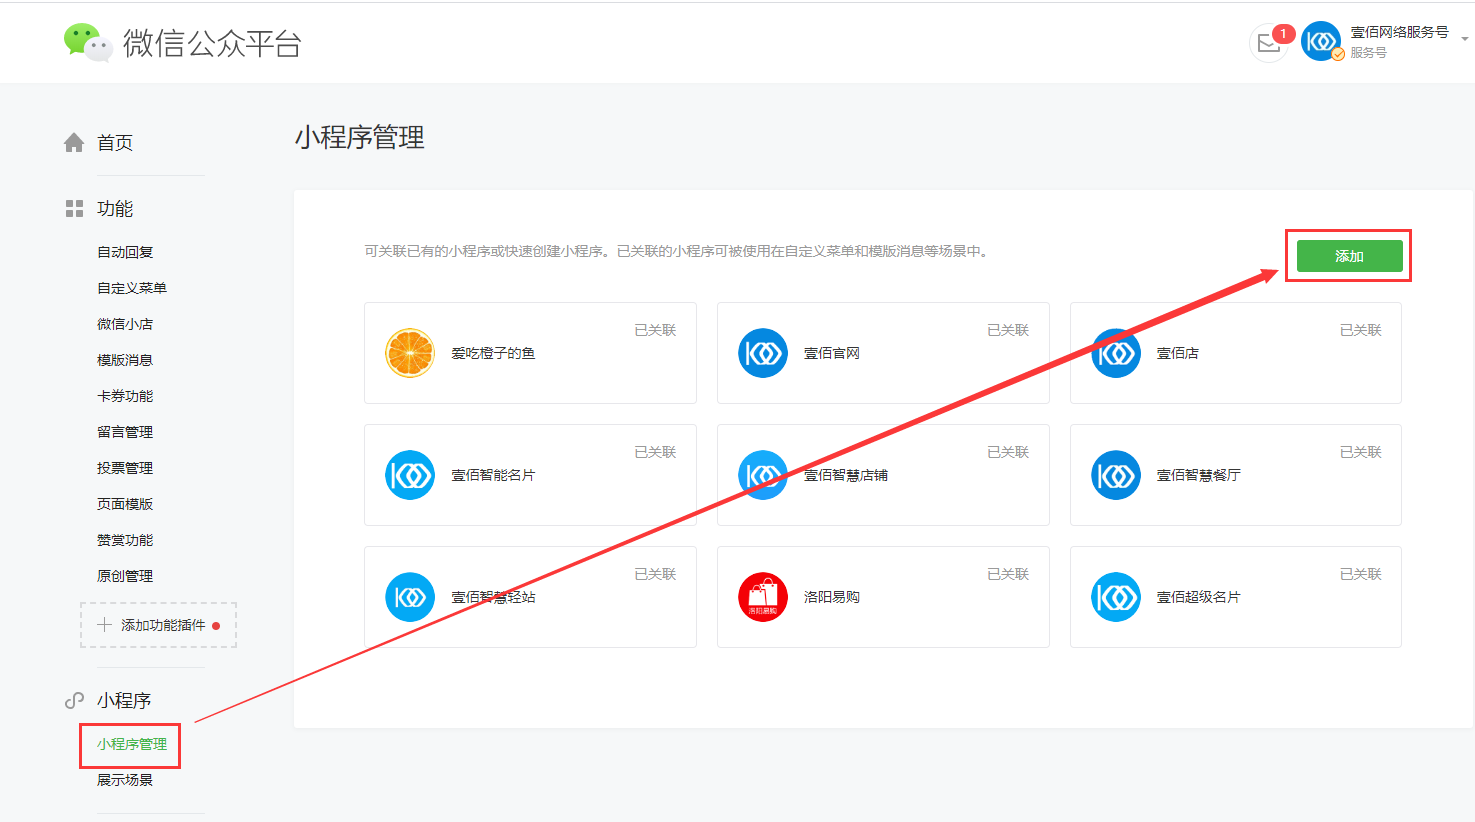1475x822 pixels.
Task: Click the 功能 section header
Action: tap(115, 208)
